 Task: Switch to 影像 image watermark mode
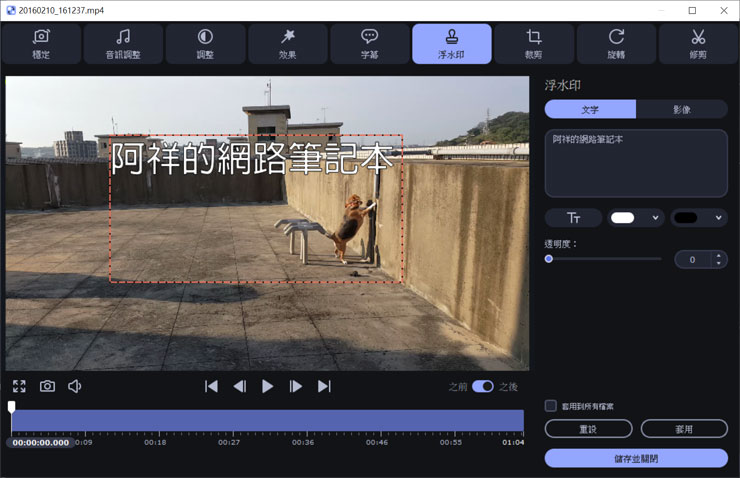coord(681,109)
